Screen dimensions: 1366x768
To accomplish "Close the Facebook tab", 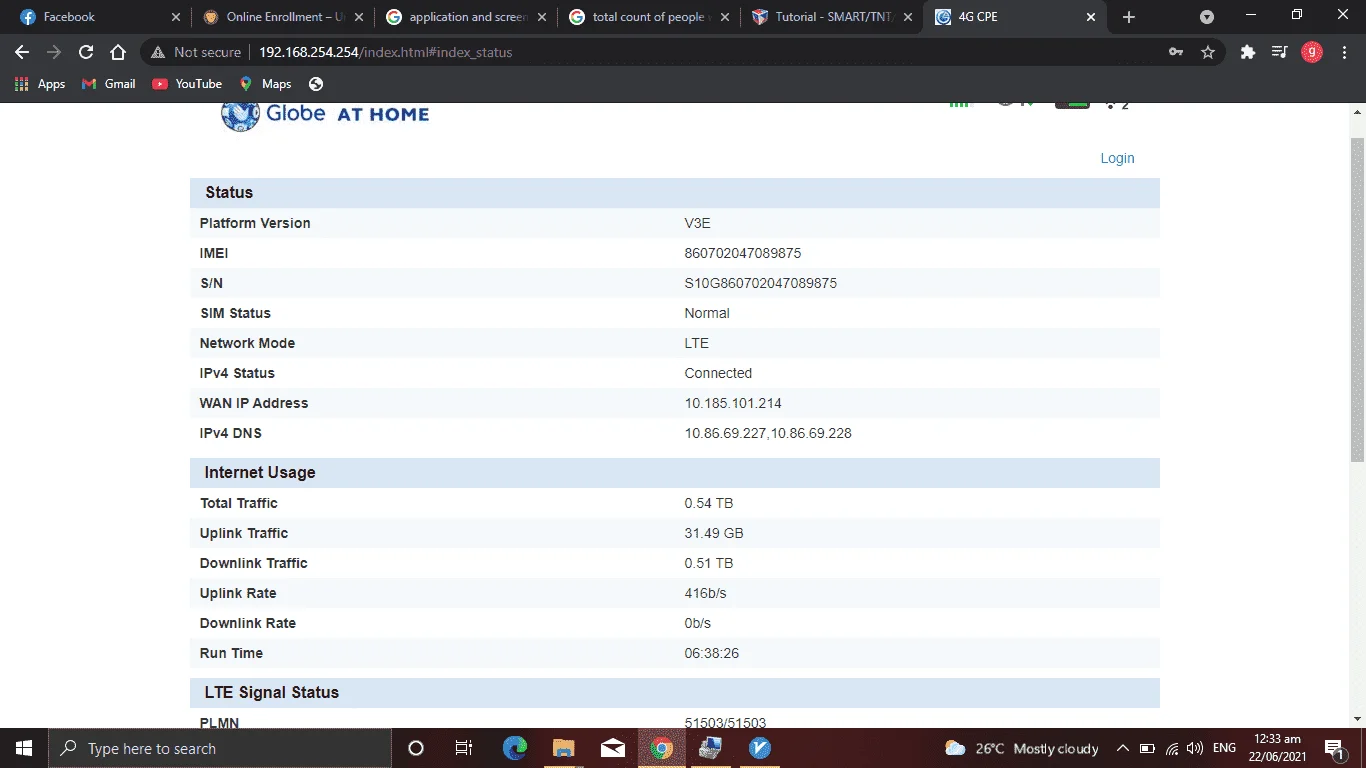I will pyautogui.click(x=176, y=17).
